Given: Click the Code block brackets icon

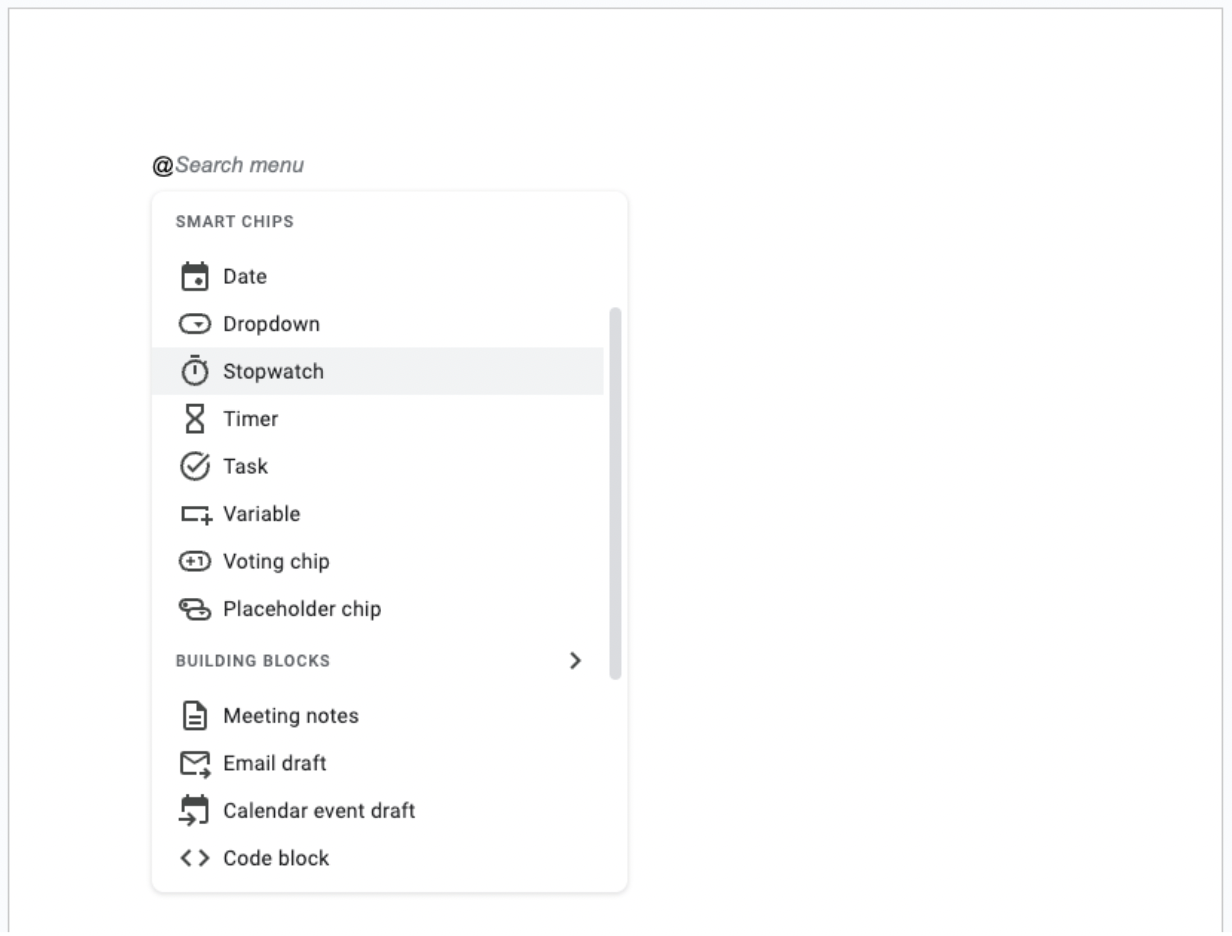Looking at the screenshot, I should [195, 858].
